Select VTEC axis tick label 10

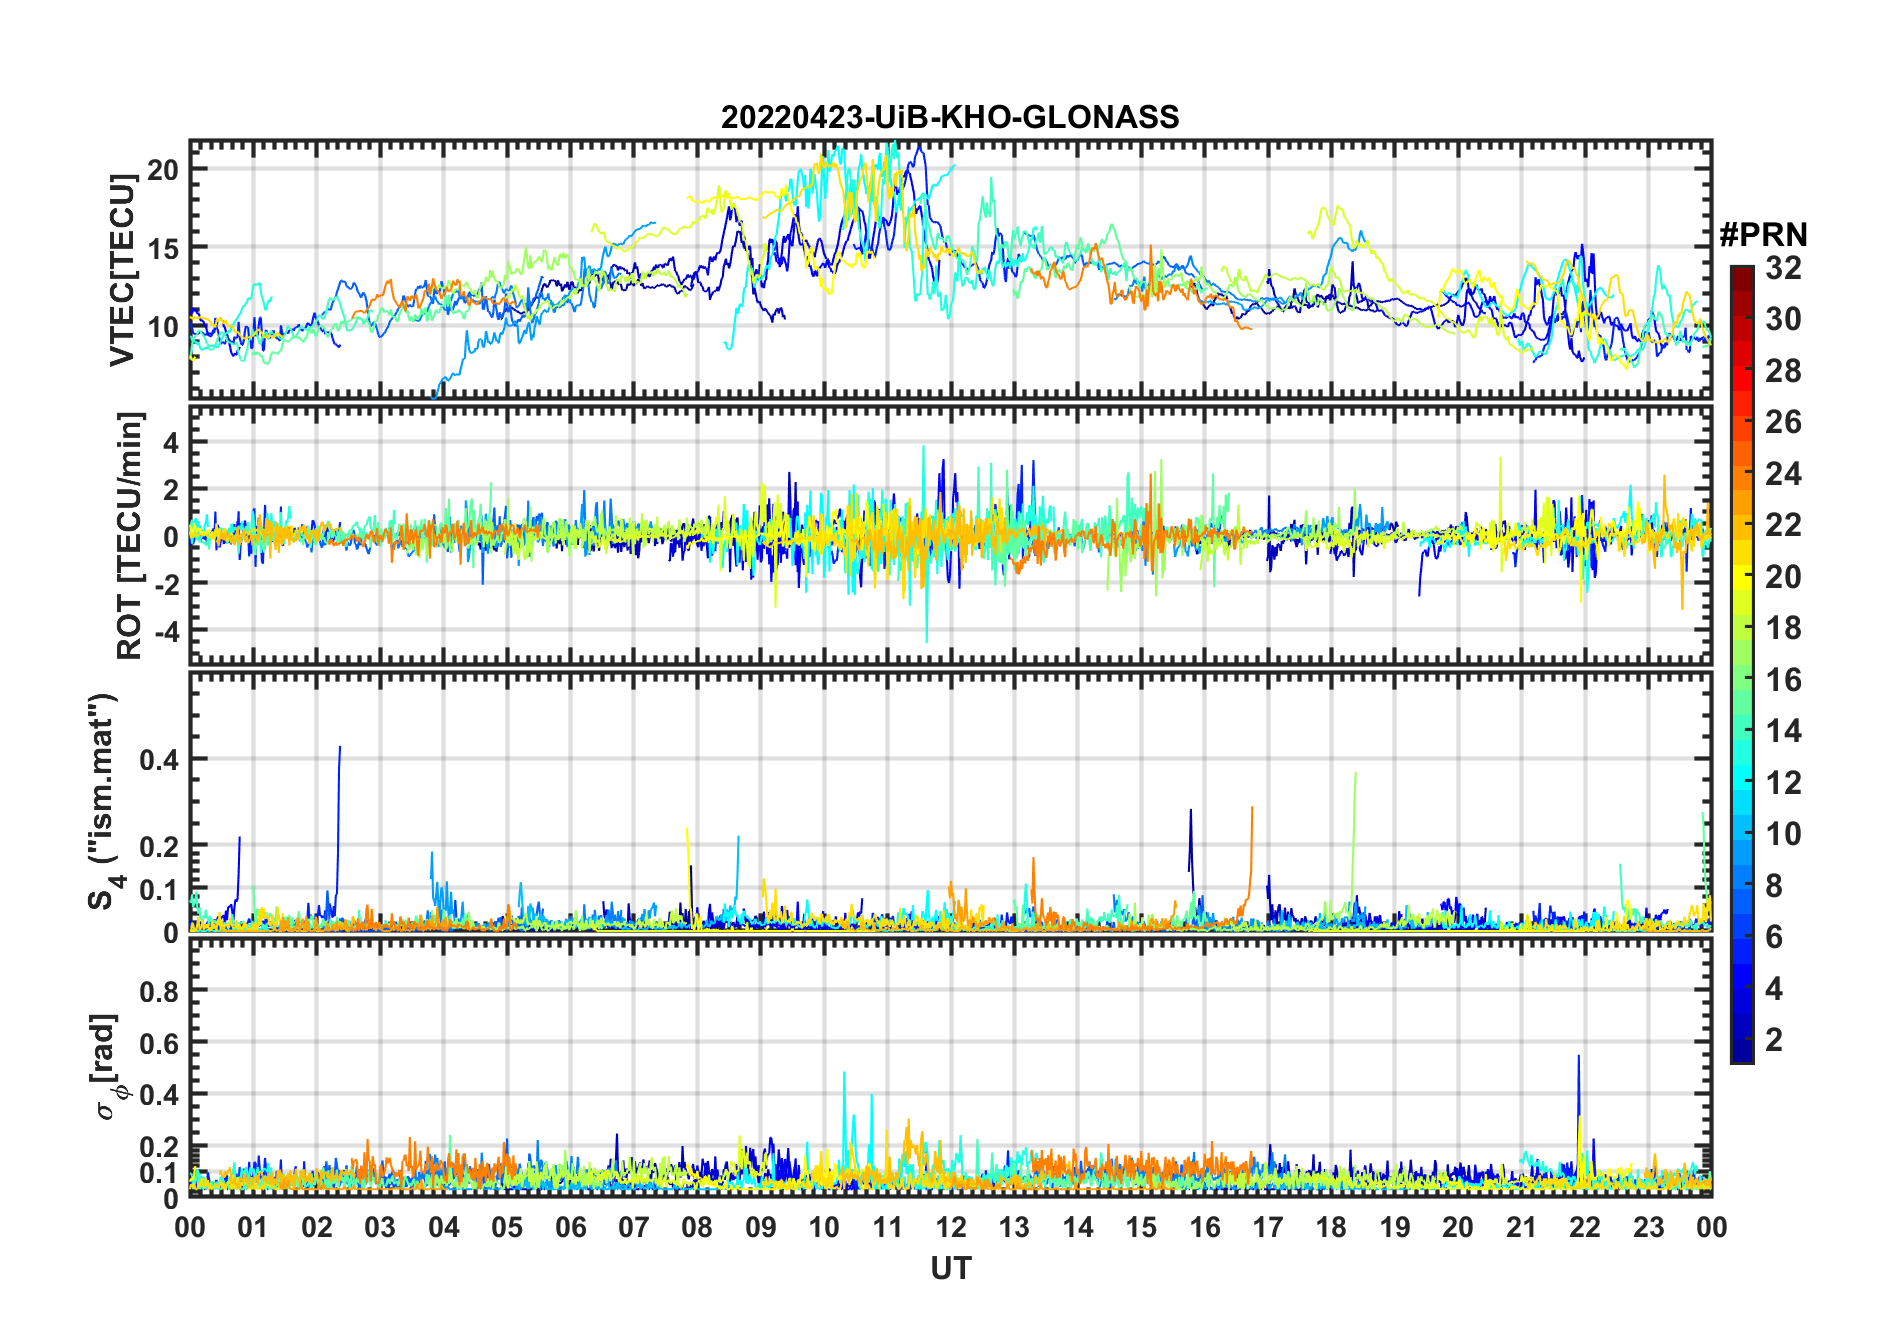pyautogui.click(x=162, y=327)
